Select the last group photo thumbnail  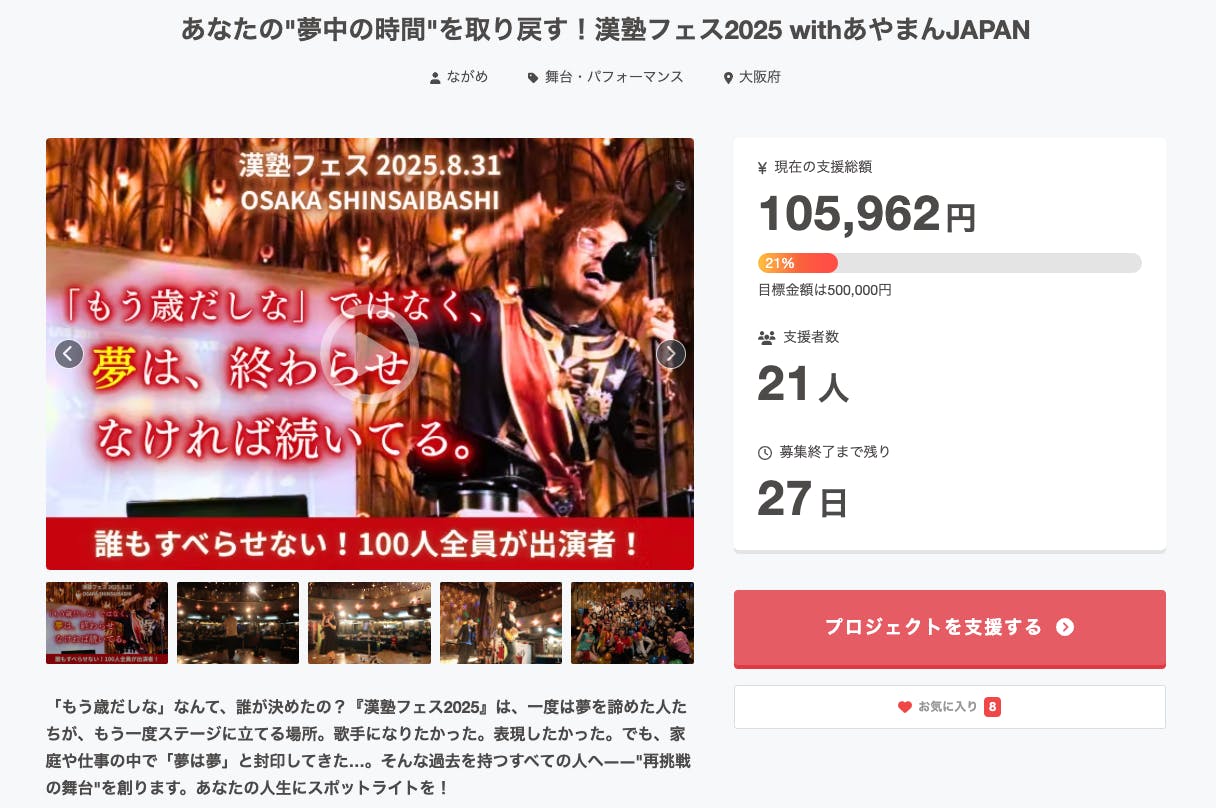[x=632, y=623]
